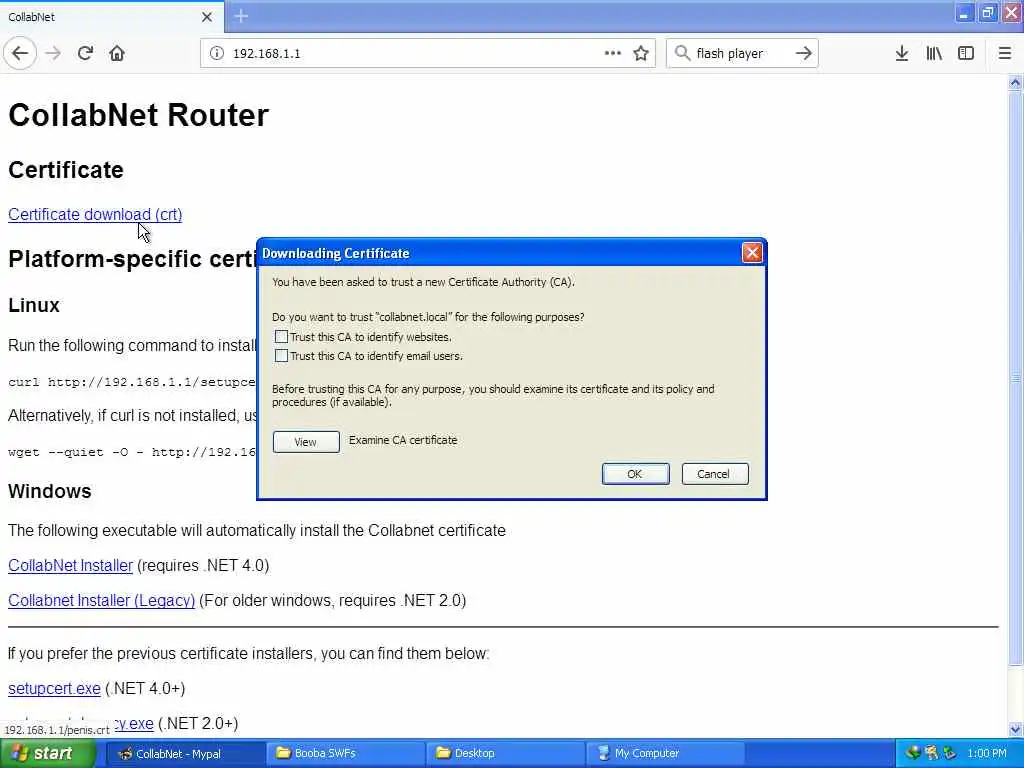
Task: Click the 1:00 PM system clock
Action: point(987,754)
